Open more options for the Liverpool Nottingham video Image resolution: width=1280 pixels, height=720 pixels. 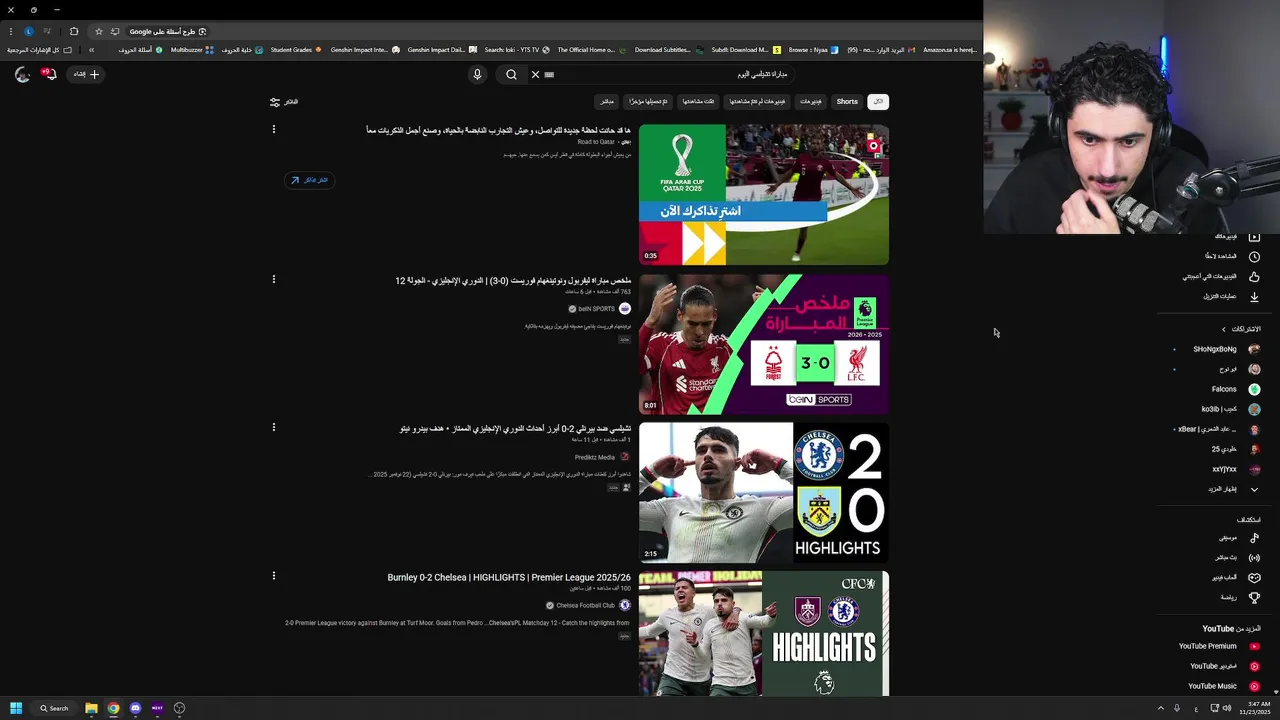(x=273, y=279)
